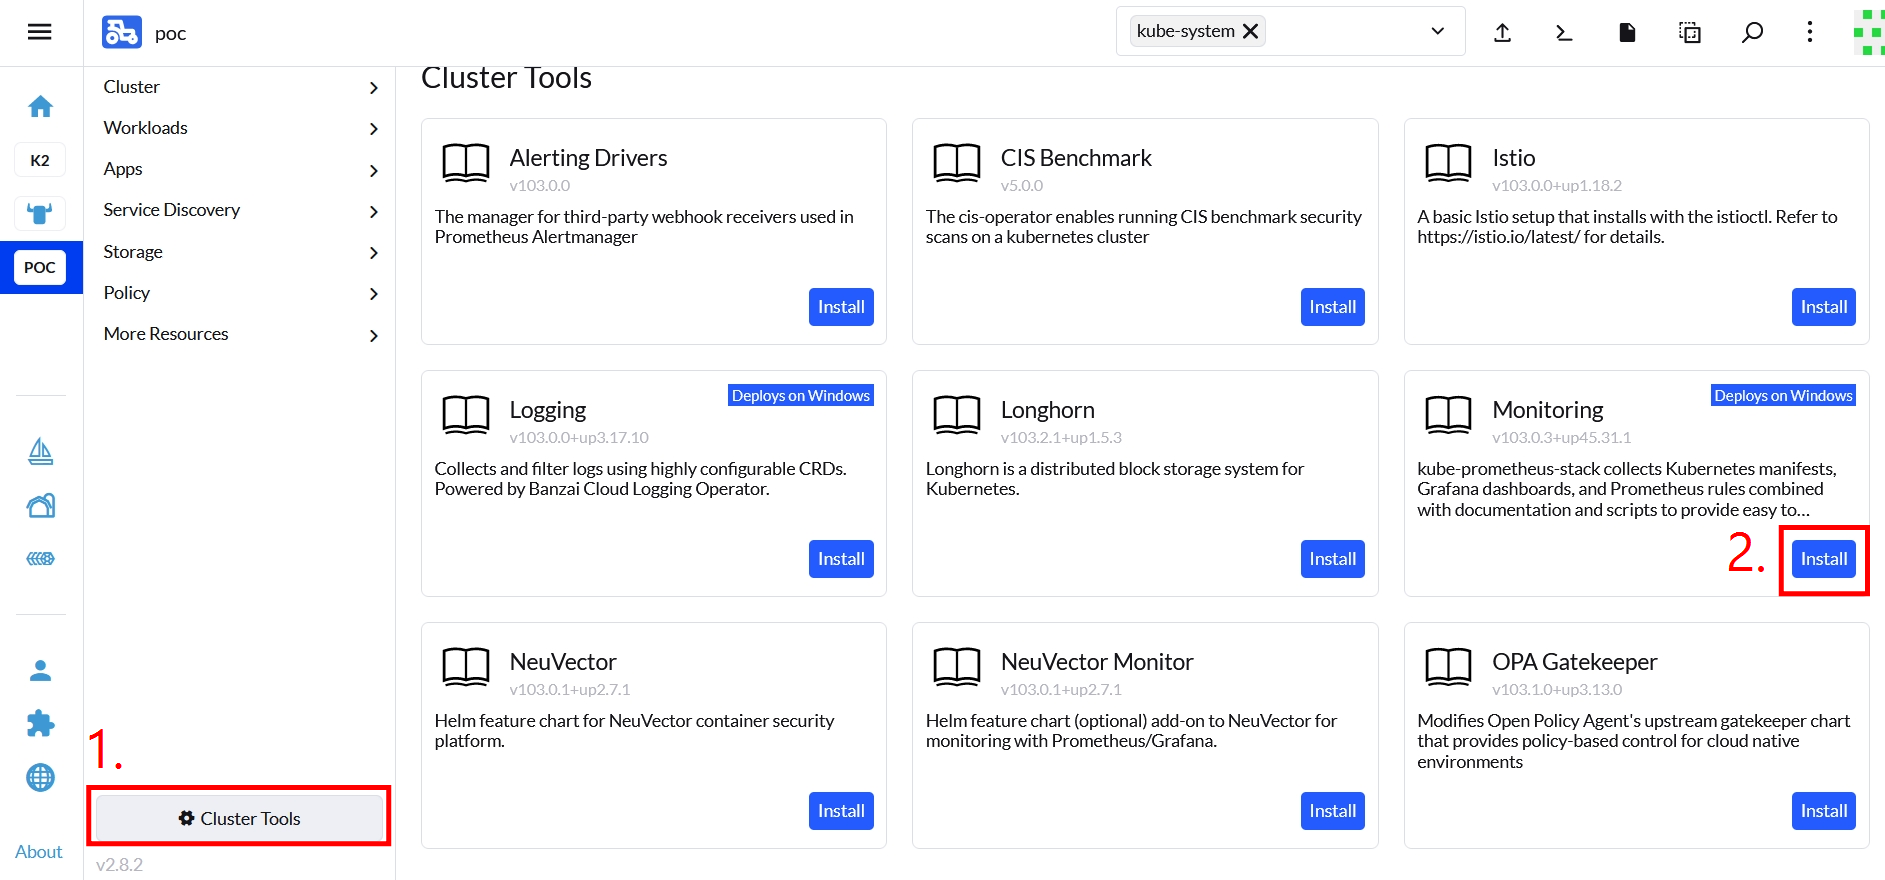This screenshot has width=1885, height=880.
Task: Expand the Service Discovery chevron
Action: point(374,212)
